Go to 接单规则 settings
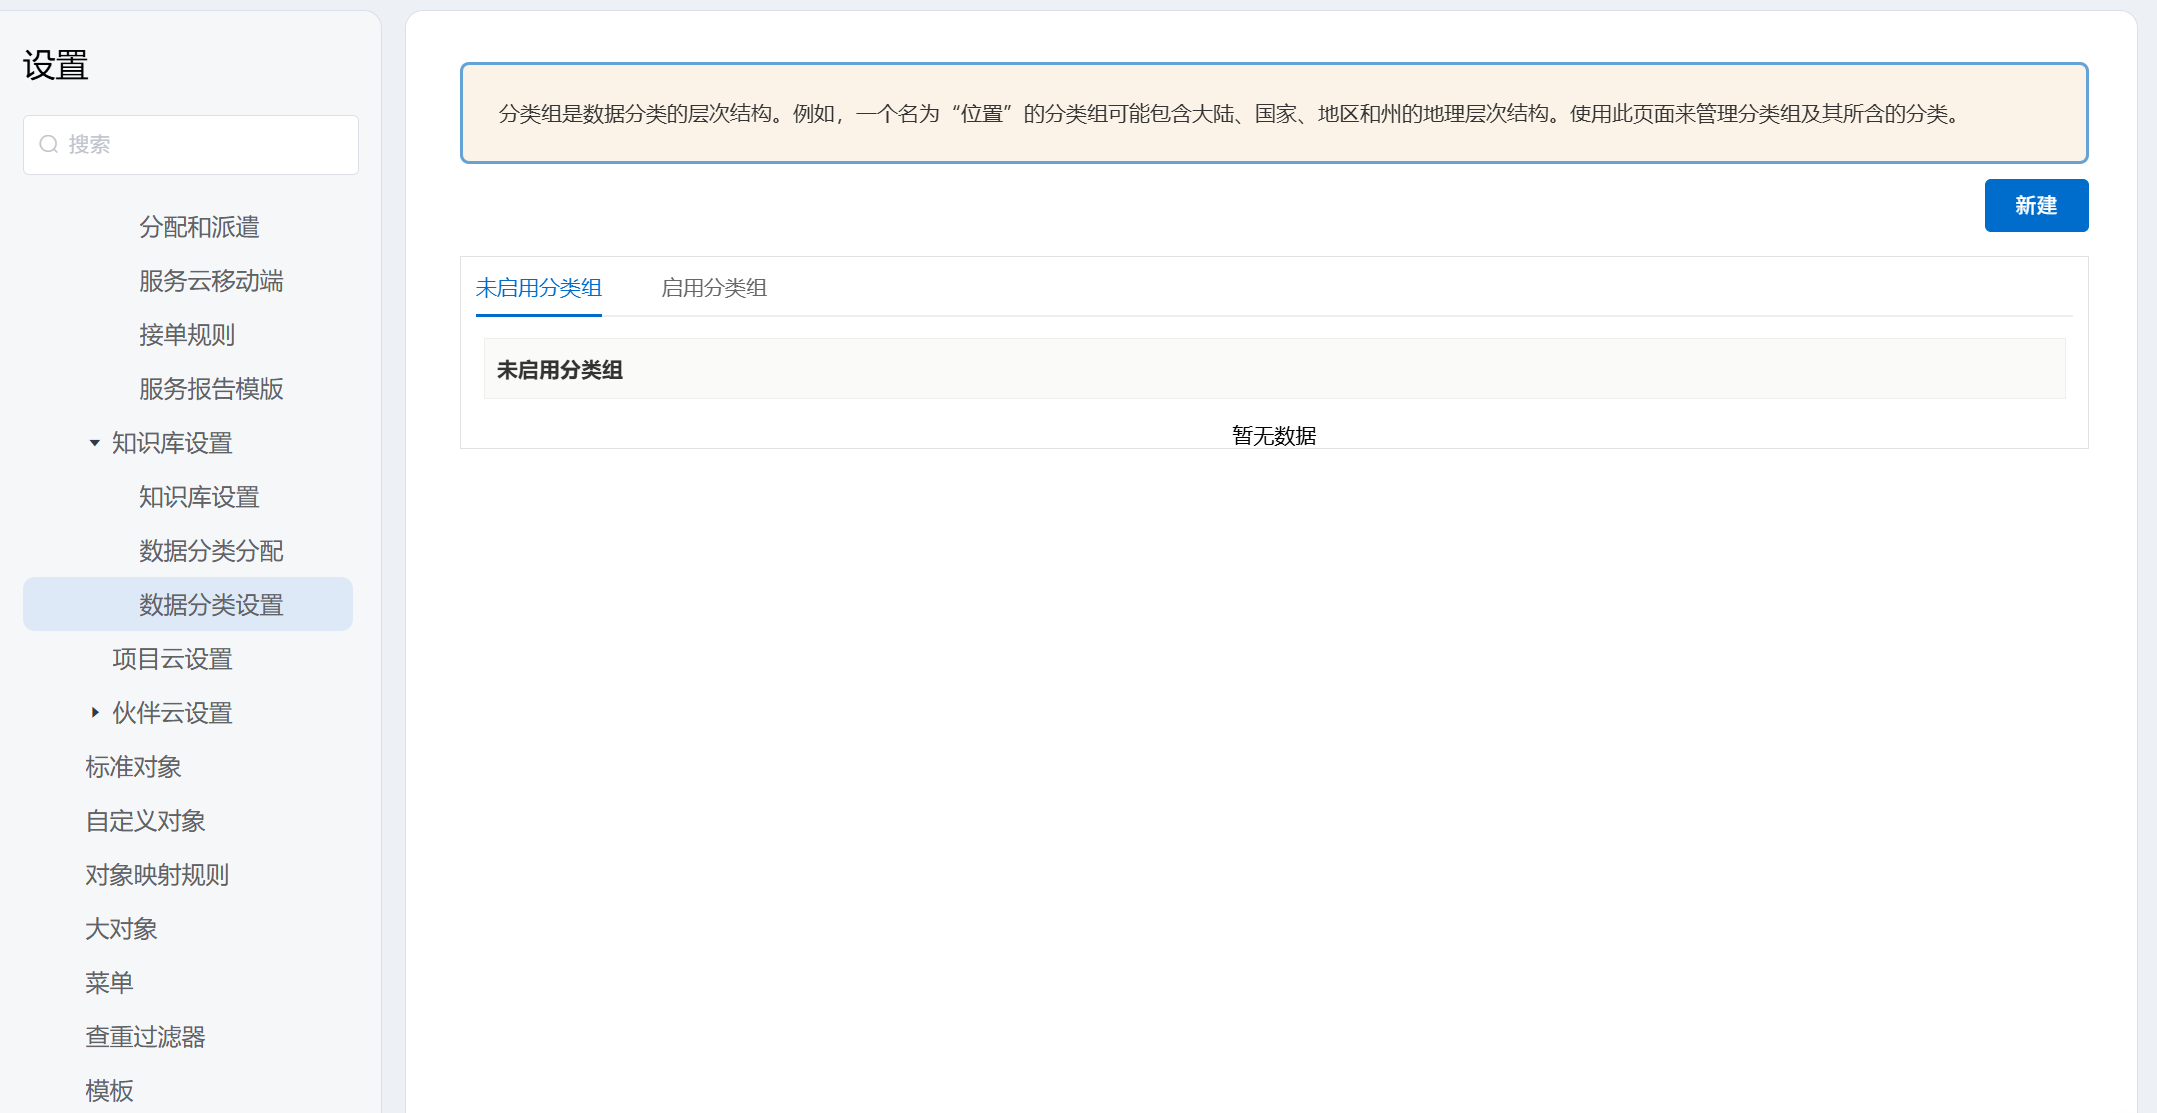Screen dimensions: 2157x1113 point(187,335)
